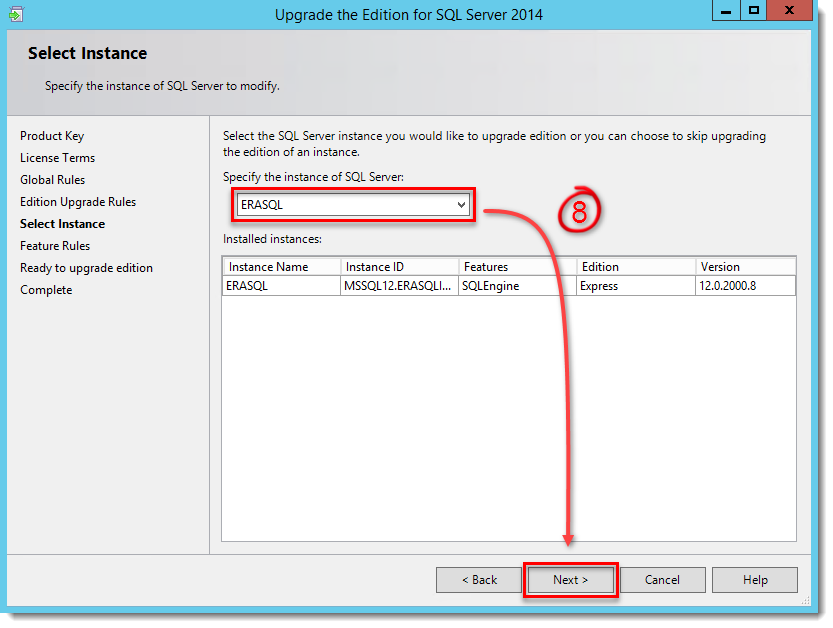Click the MSSQL12.ERASQLI... instance ID cell
The width and height of the screenshot is (833, 628).
(x=399, y=286)
